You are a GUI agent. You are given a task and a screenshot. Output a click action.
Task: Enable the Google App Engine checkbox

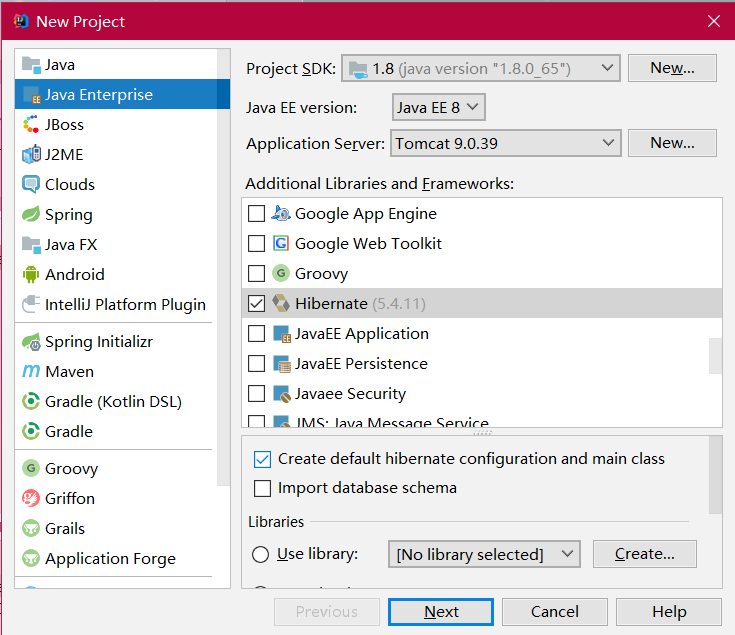(x=256, y=214)
